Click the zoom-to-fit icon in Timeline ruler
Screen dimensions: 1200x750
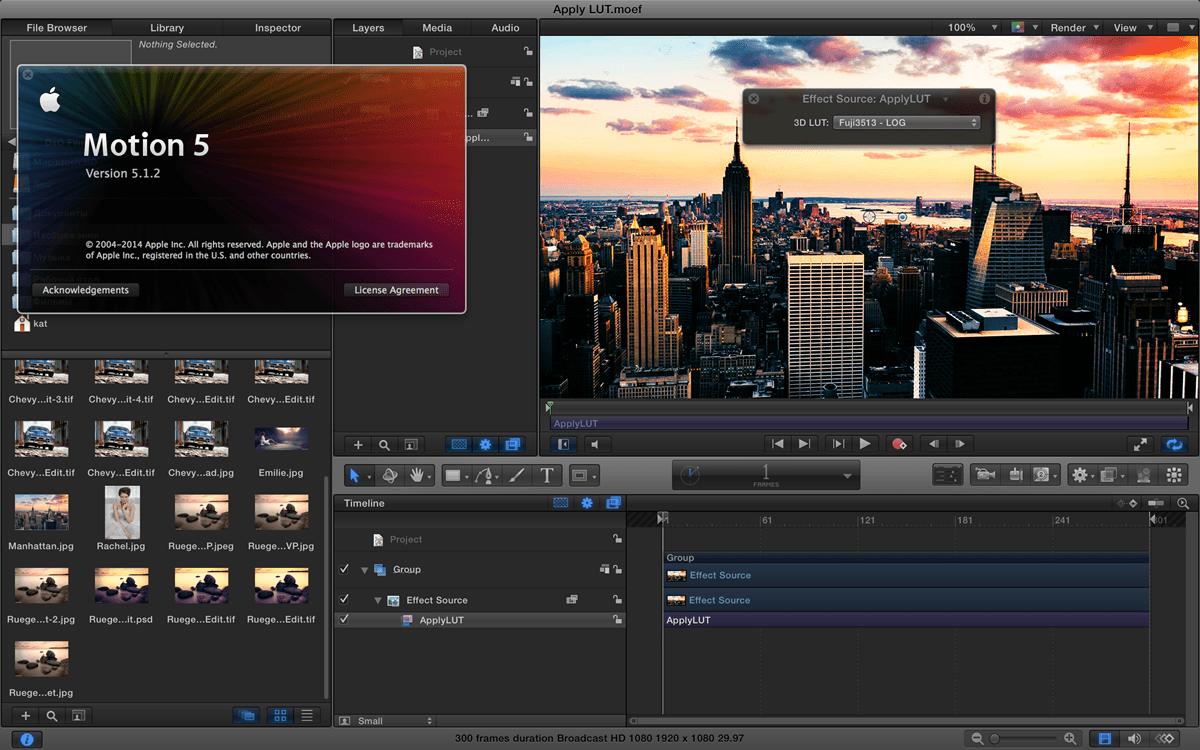tap(1184, 503)
